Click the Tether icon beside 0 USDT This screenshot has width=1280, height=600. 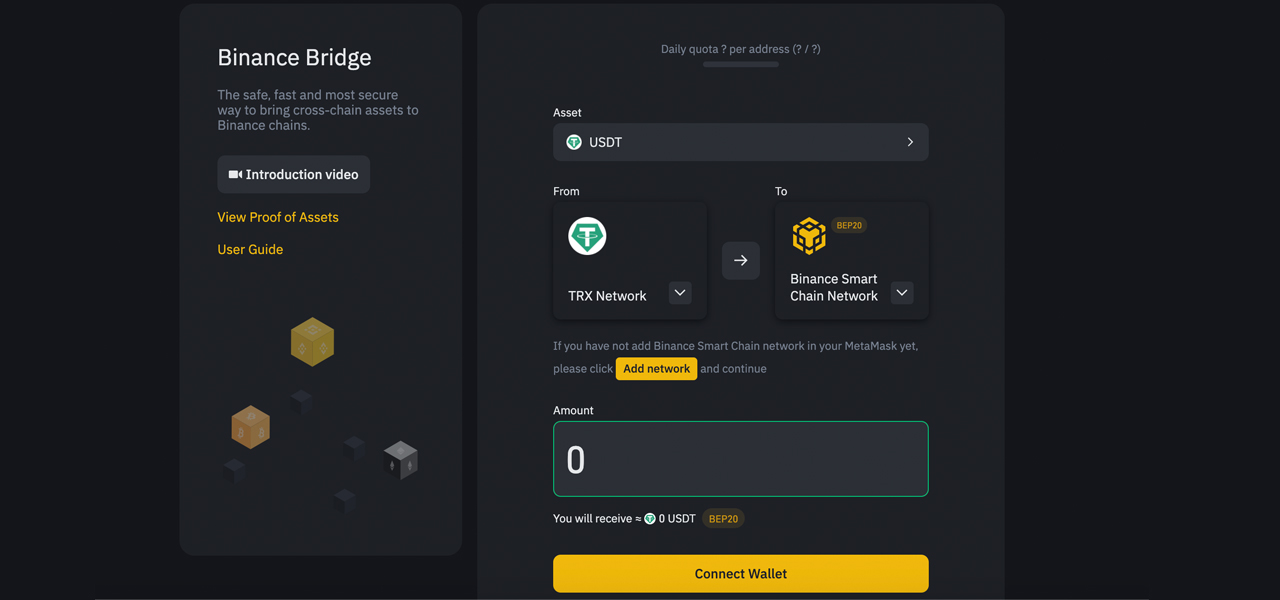pyautogui.click(x=650, y=519)
